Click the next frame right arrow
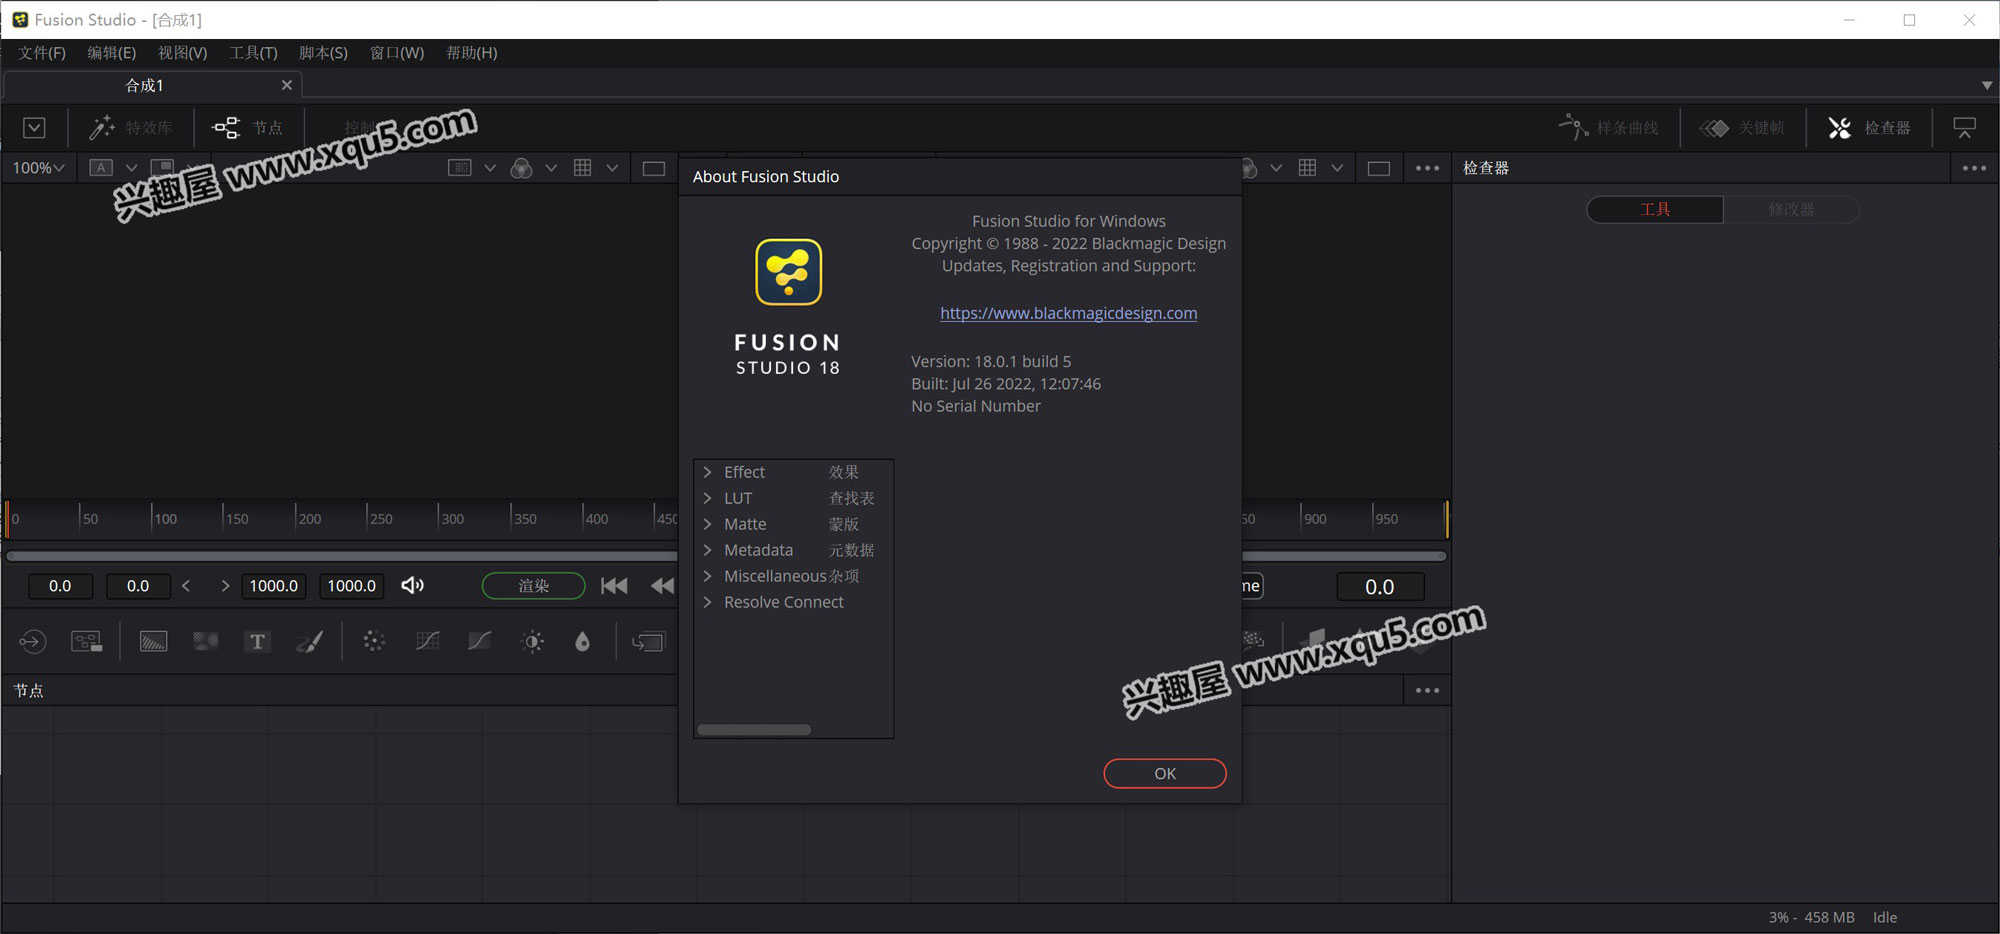The image size is (2000, 934). pos(225,586)
